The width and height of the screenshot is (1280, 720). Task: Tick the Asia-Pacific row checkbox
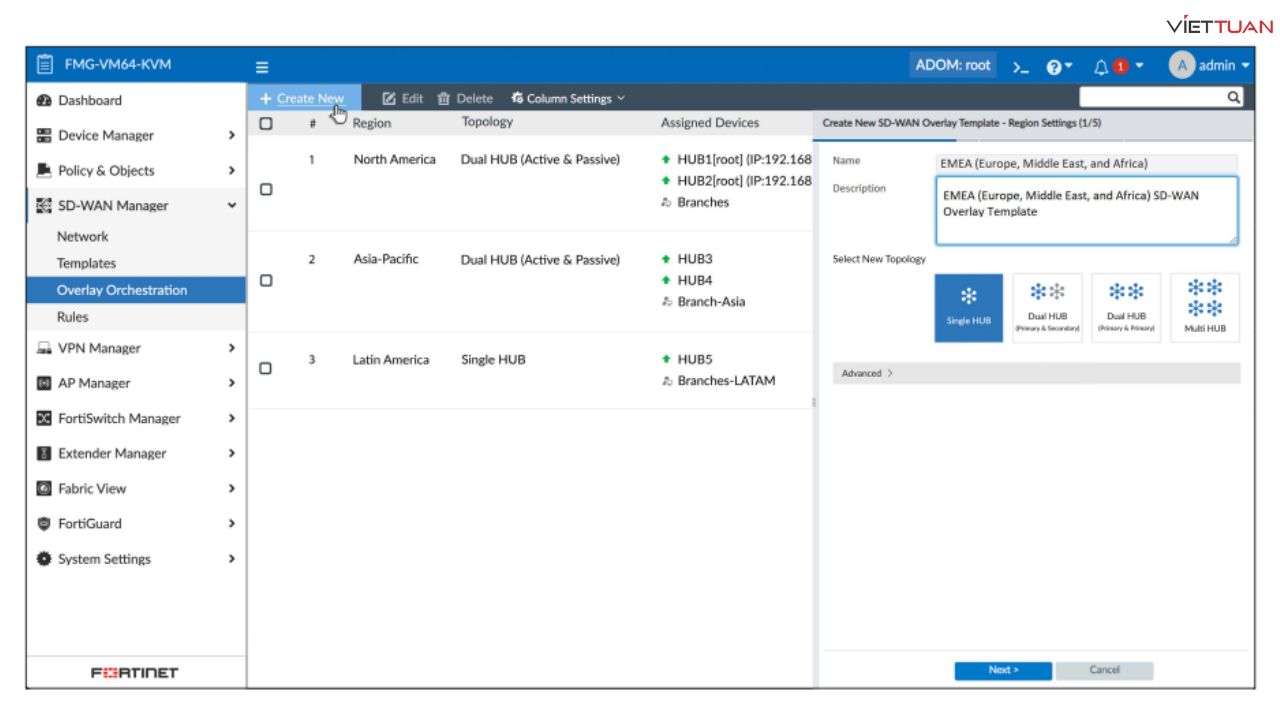click(266, 281)
